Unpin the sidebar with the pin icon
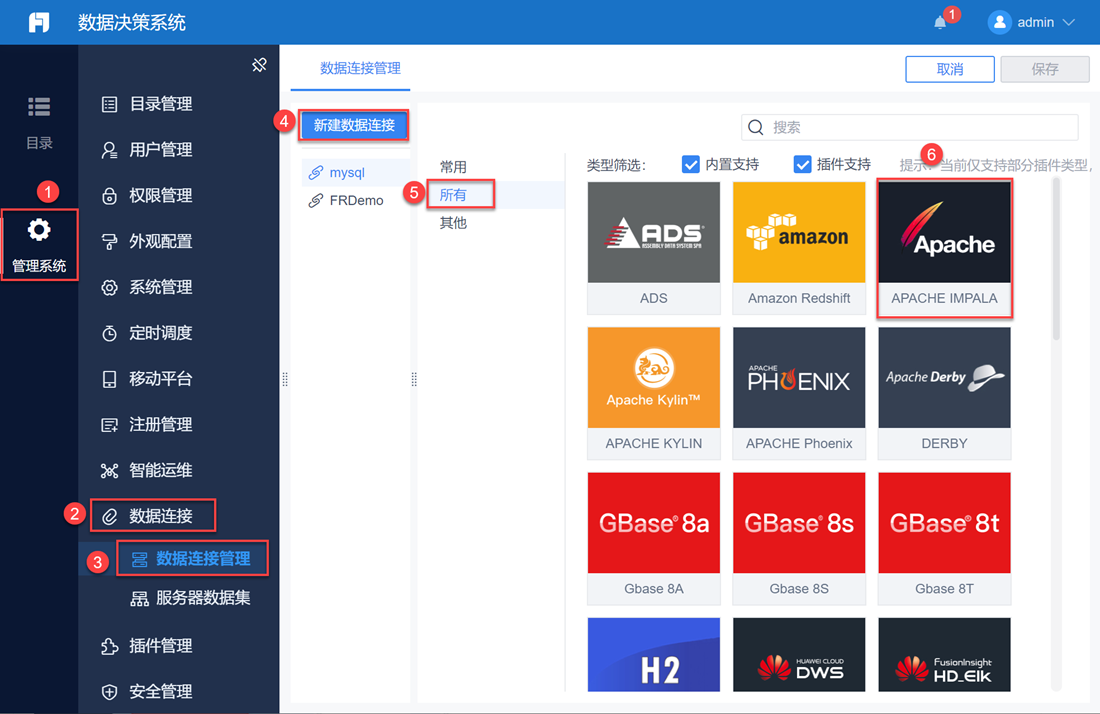This screenshot has height=714, width=1100. coord(260,65)
